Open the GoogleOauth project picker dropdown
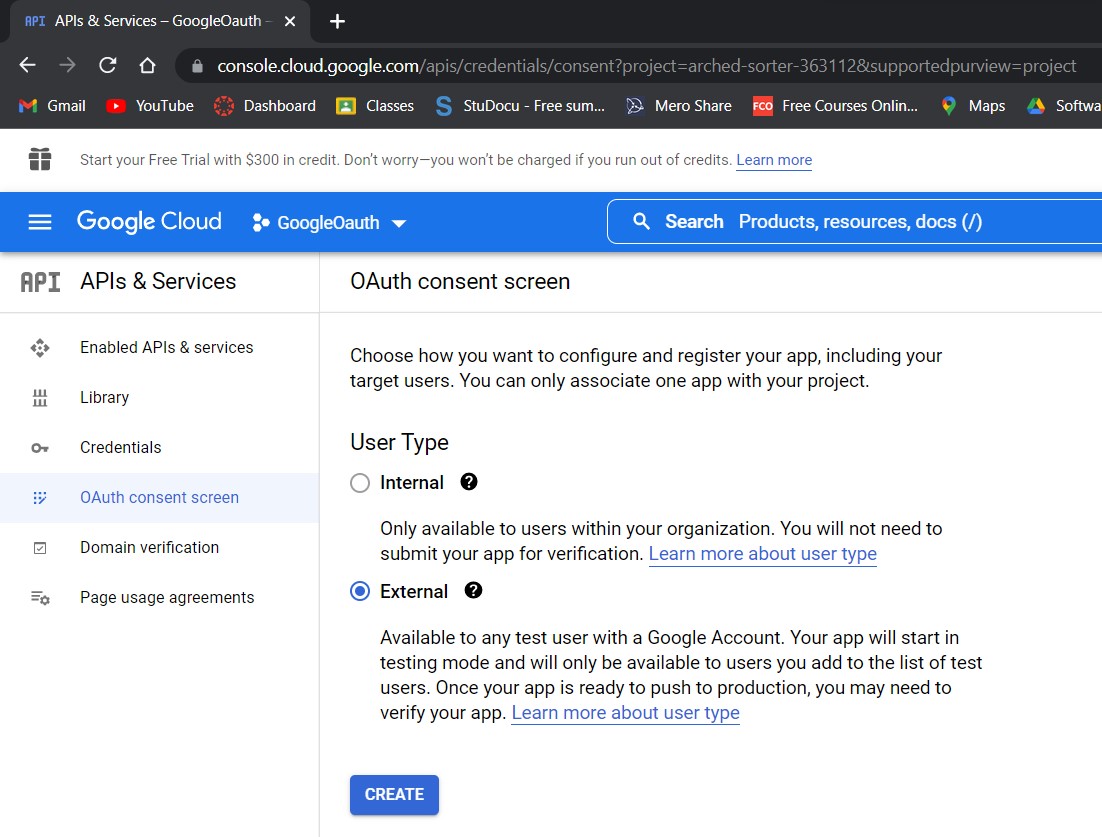 (x=330, y=222)
